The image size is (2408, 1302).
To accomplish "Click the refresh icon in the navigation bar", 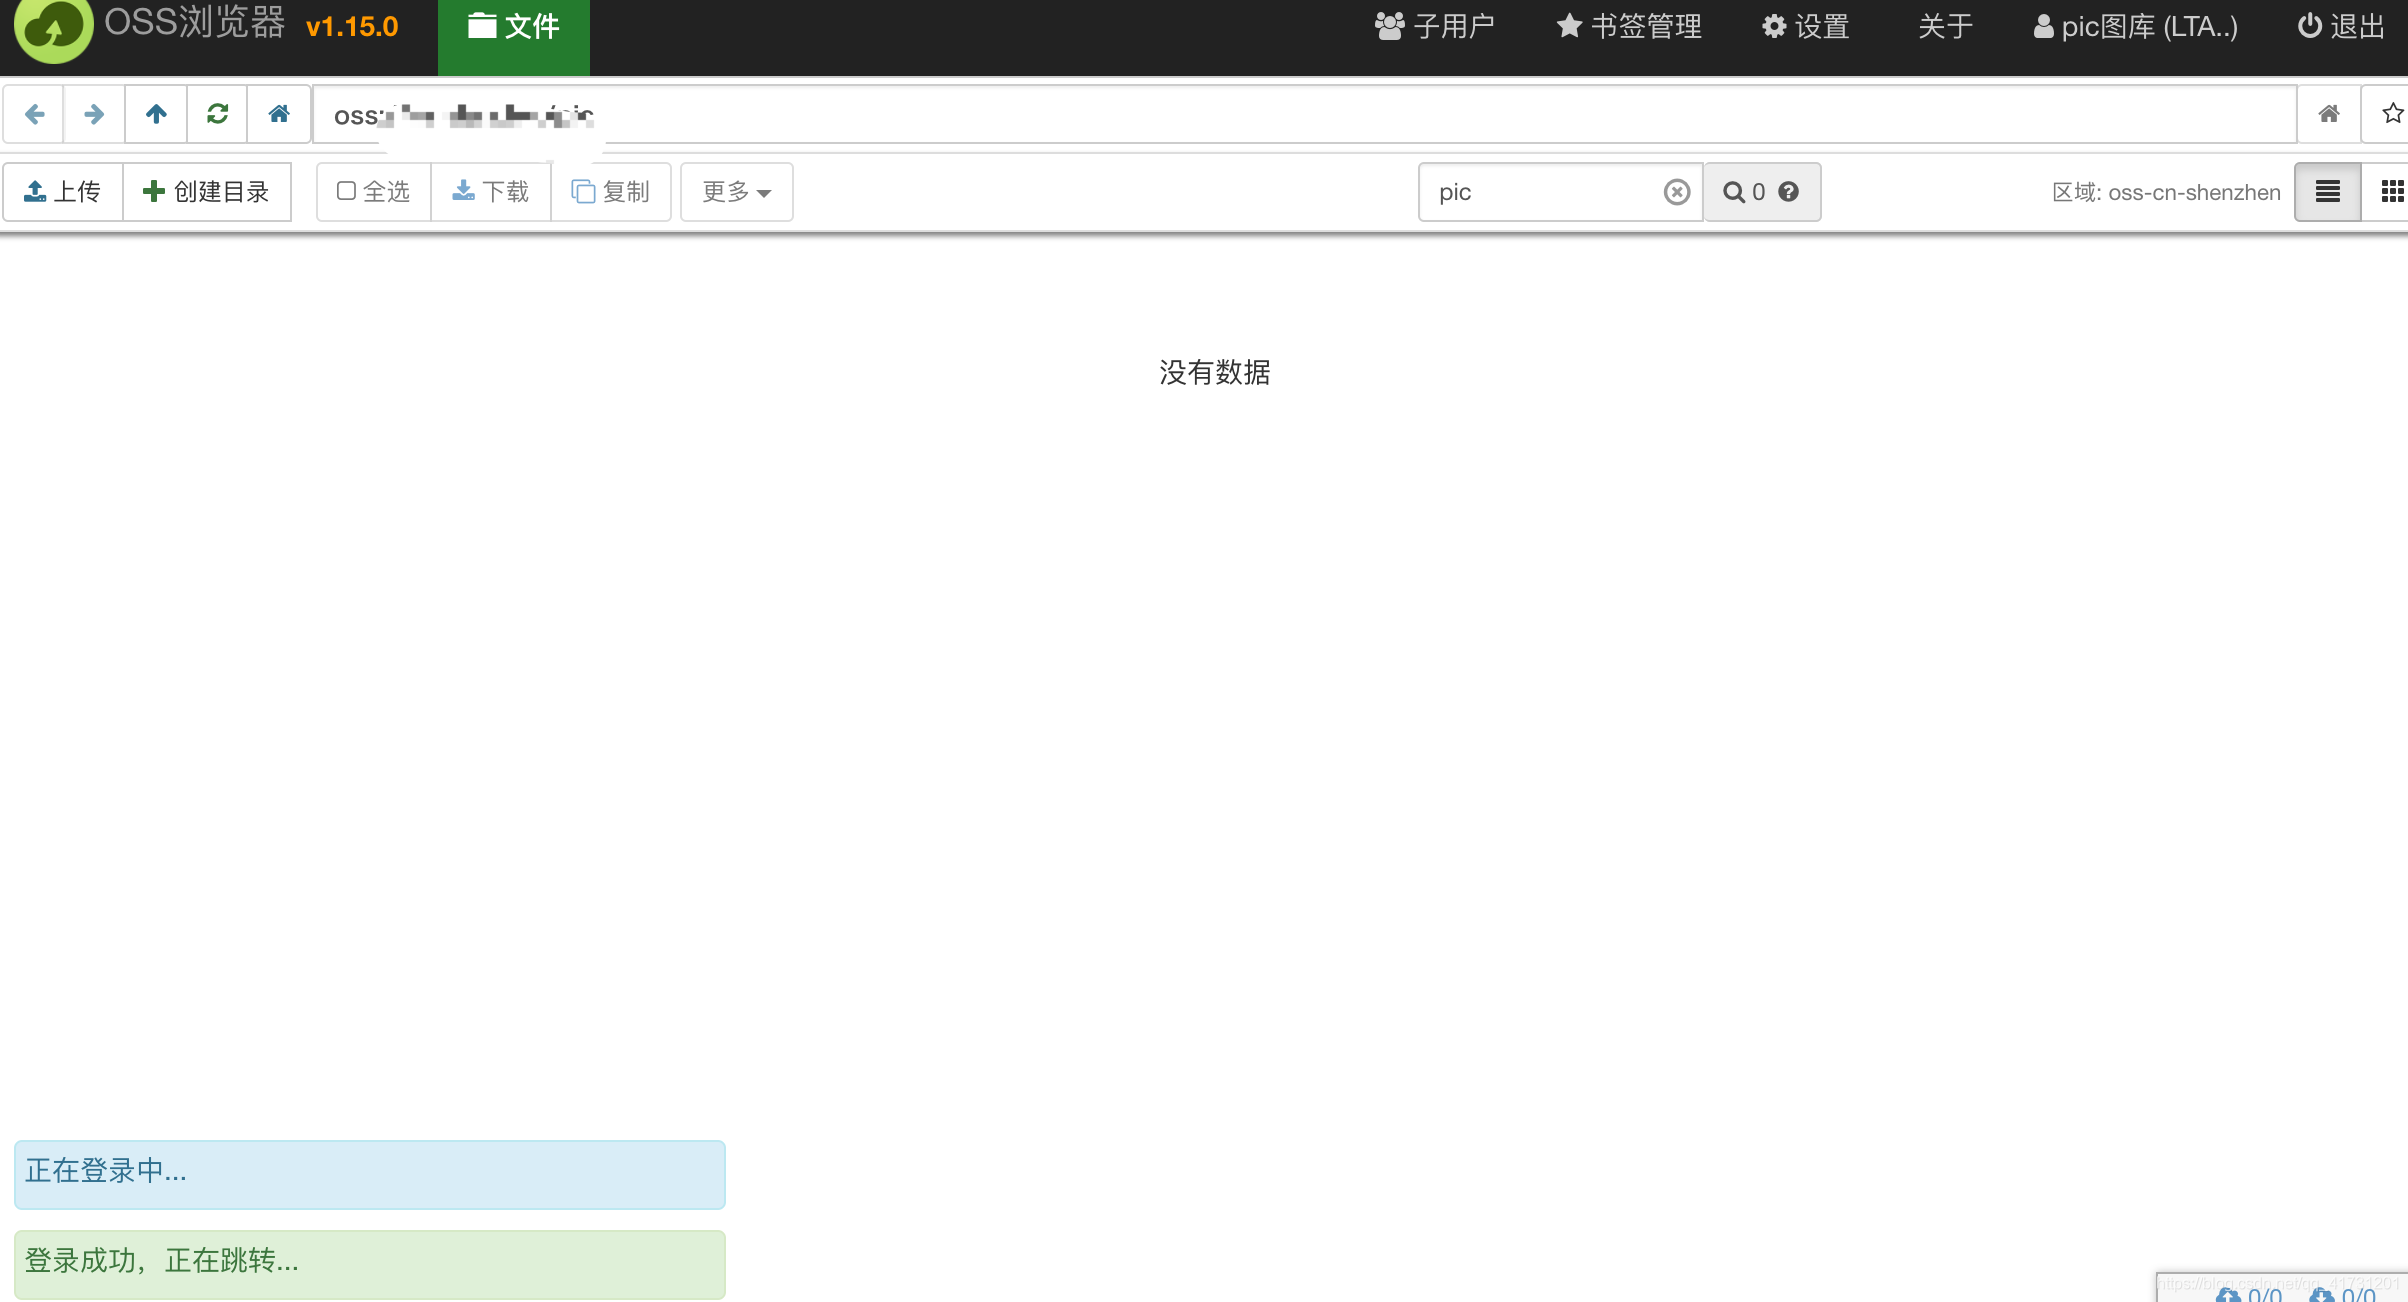I will pos(217,113).
